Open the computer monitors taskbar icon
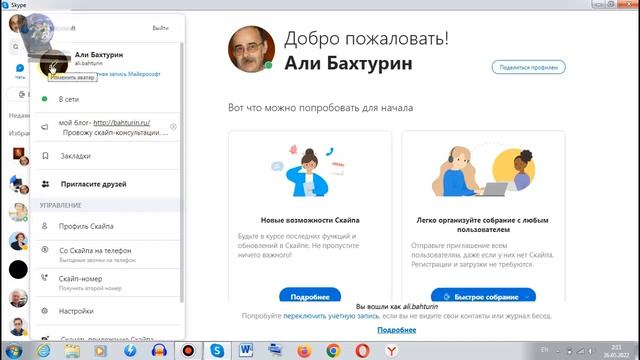Image resolution: width=640 pixels, height=360 pixels. (x=275, y=351)
